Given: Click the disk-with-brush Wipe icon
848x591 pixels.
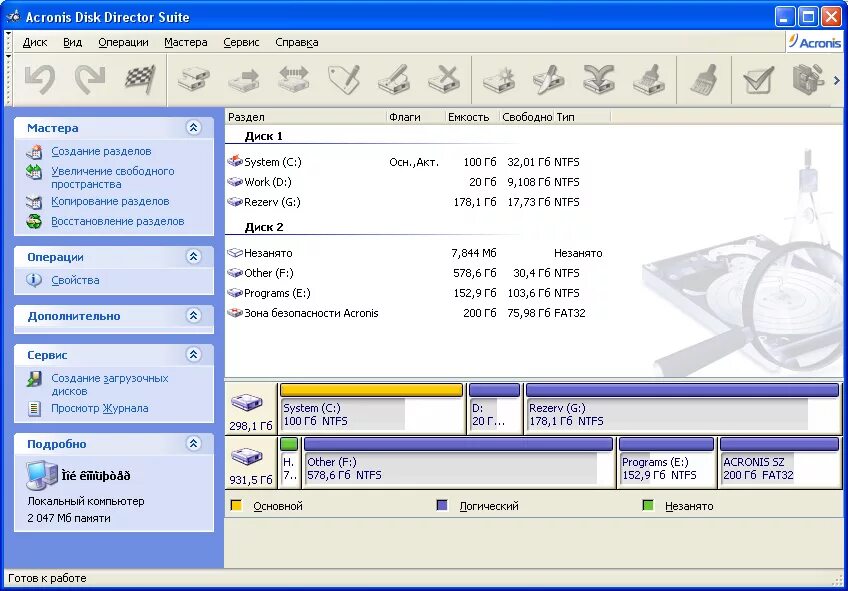Looking at the screenshot, I should 648,80.
